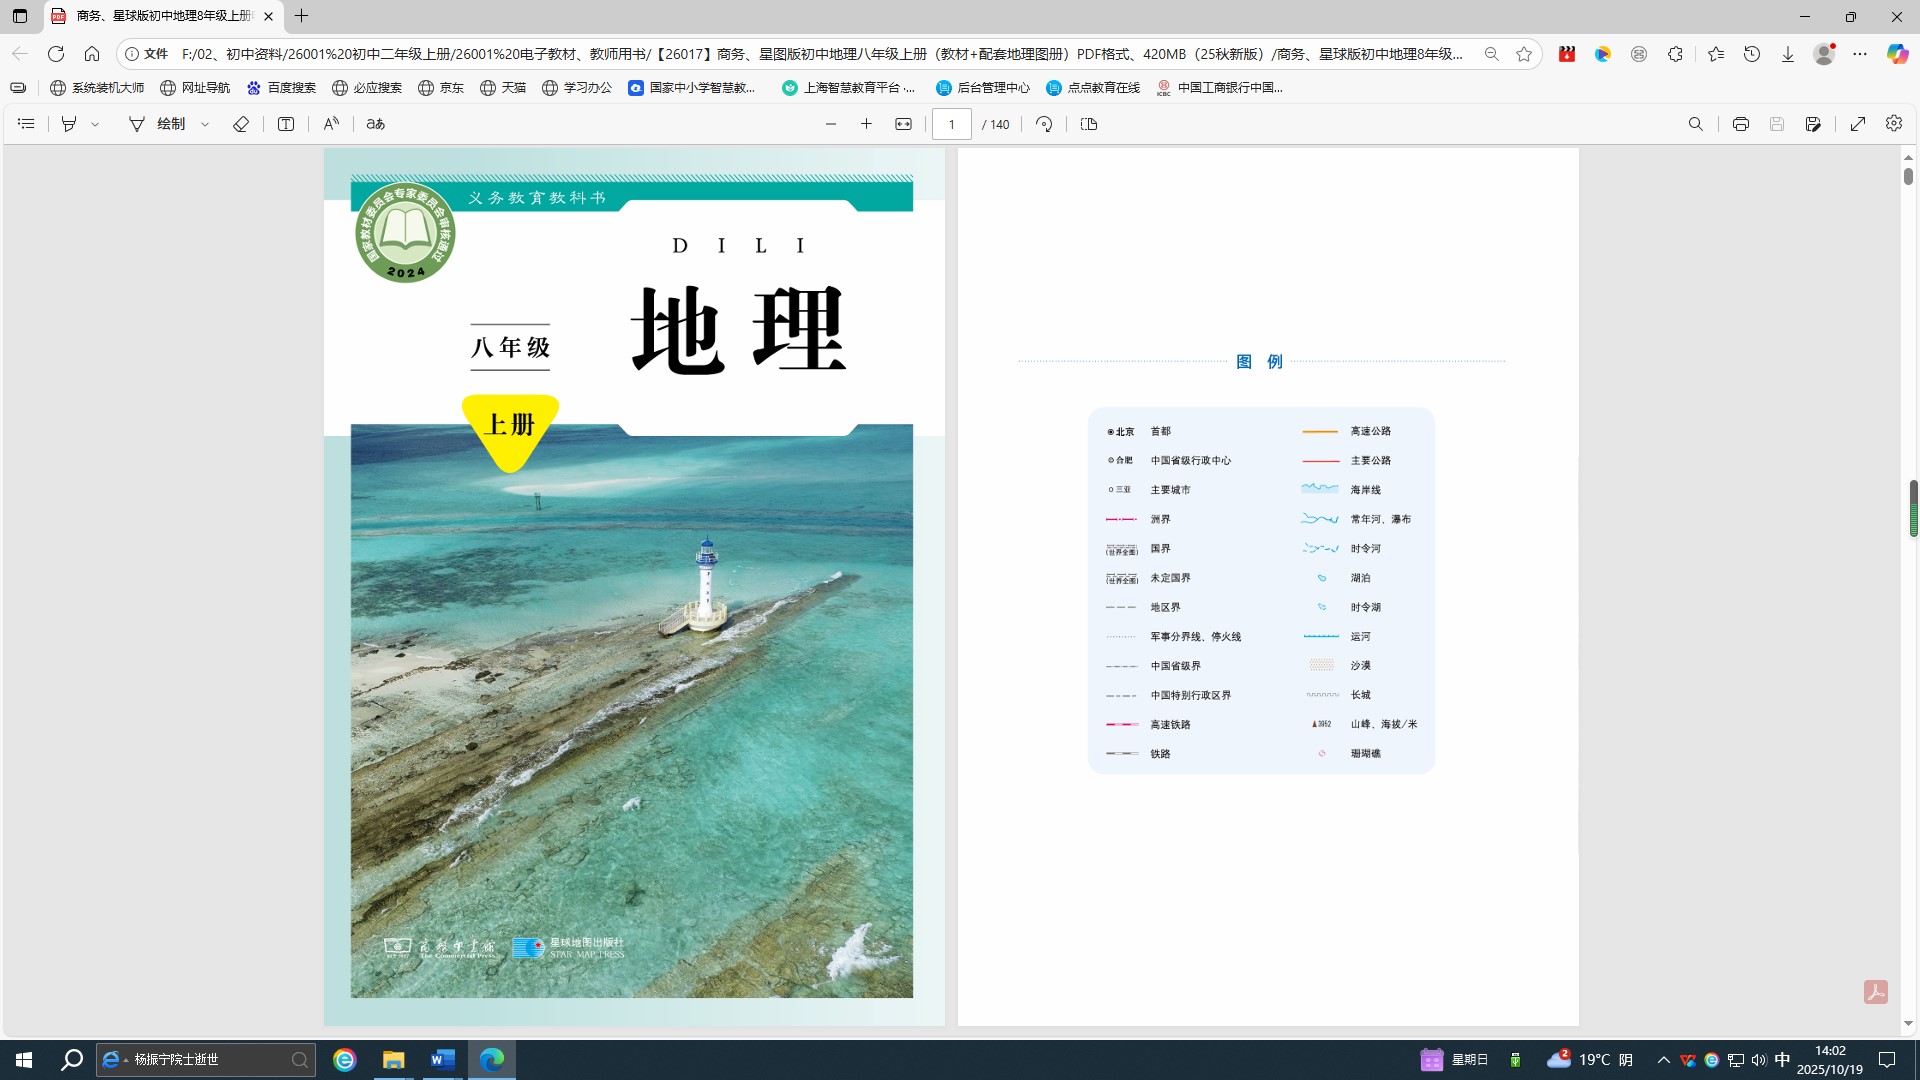Open the 百度搜索 bookmark
The image size is (1920, 1080).
click(281, 88)
